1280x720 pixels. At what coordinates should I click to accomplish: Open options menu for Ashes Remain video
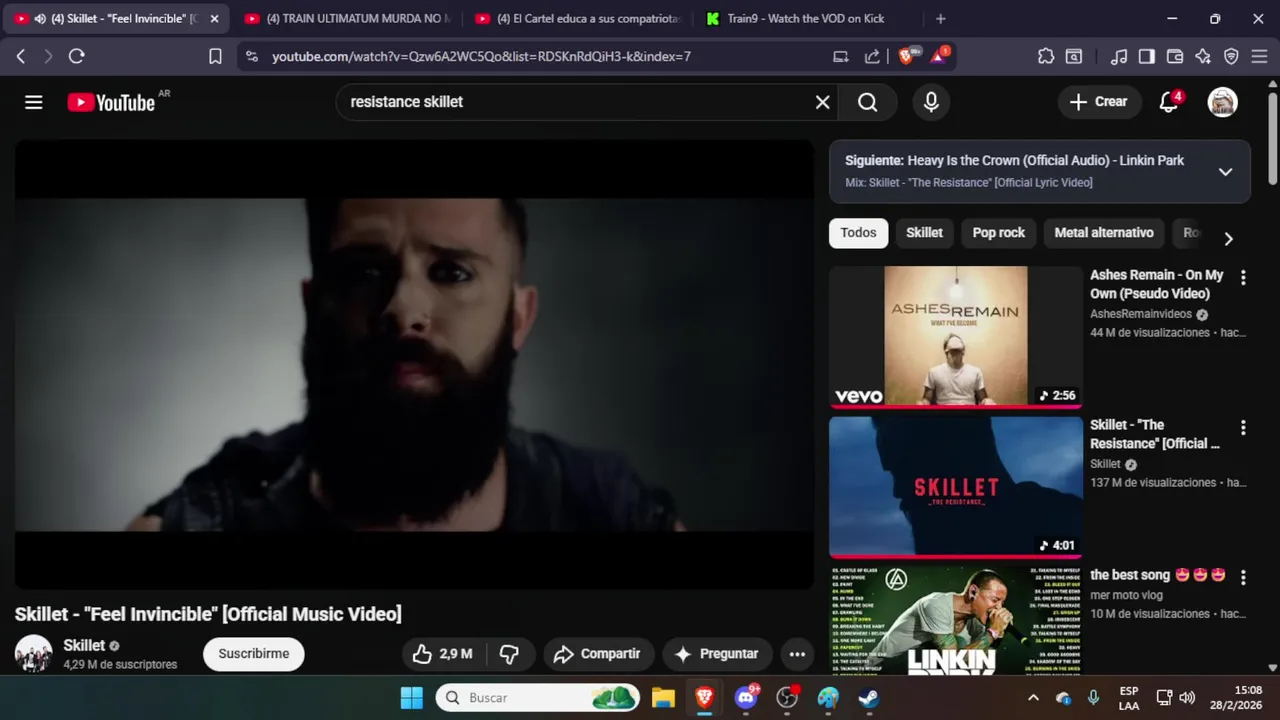1243,278
